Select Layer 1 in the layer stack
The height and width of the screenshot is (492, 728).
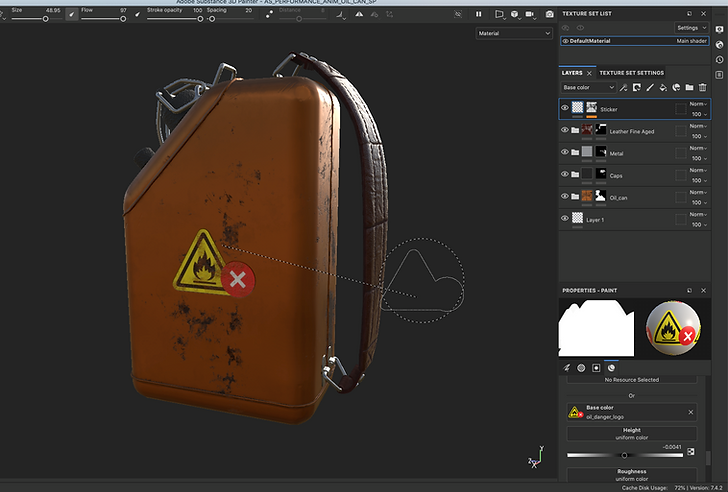[x=634, y=220]
